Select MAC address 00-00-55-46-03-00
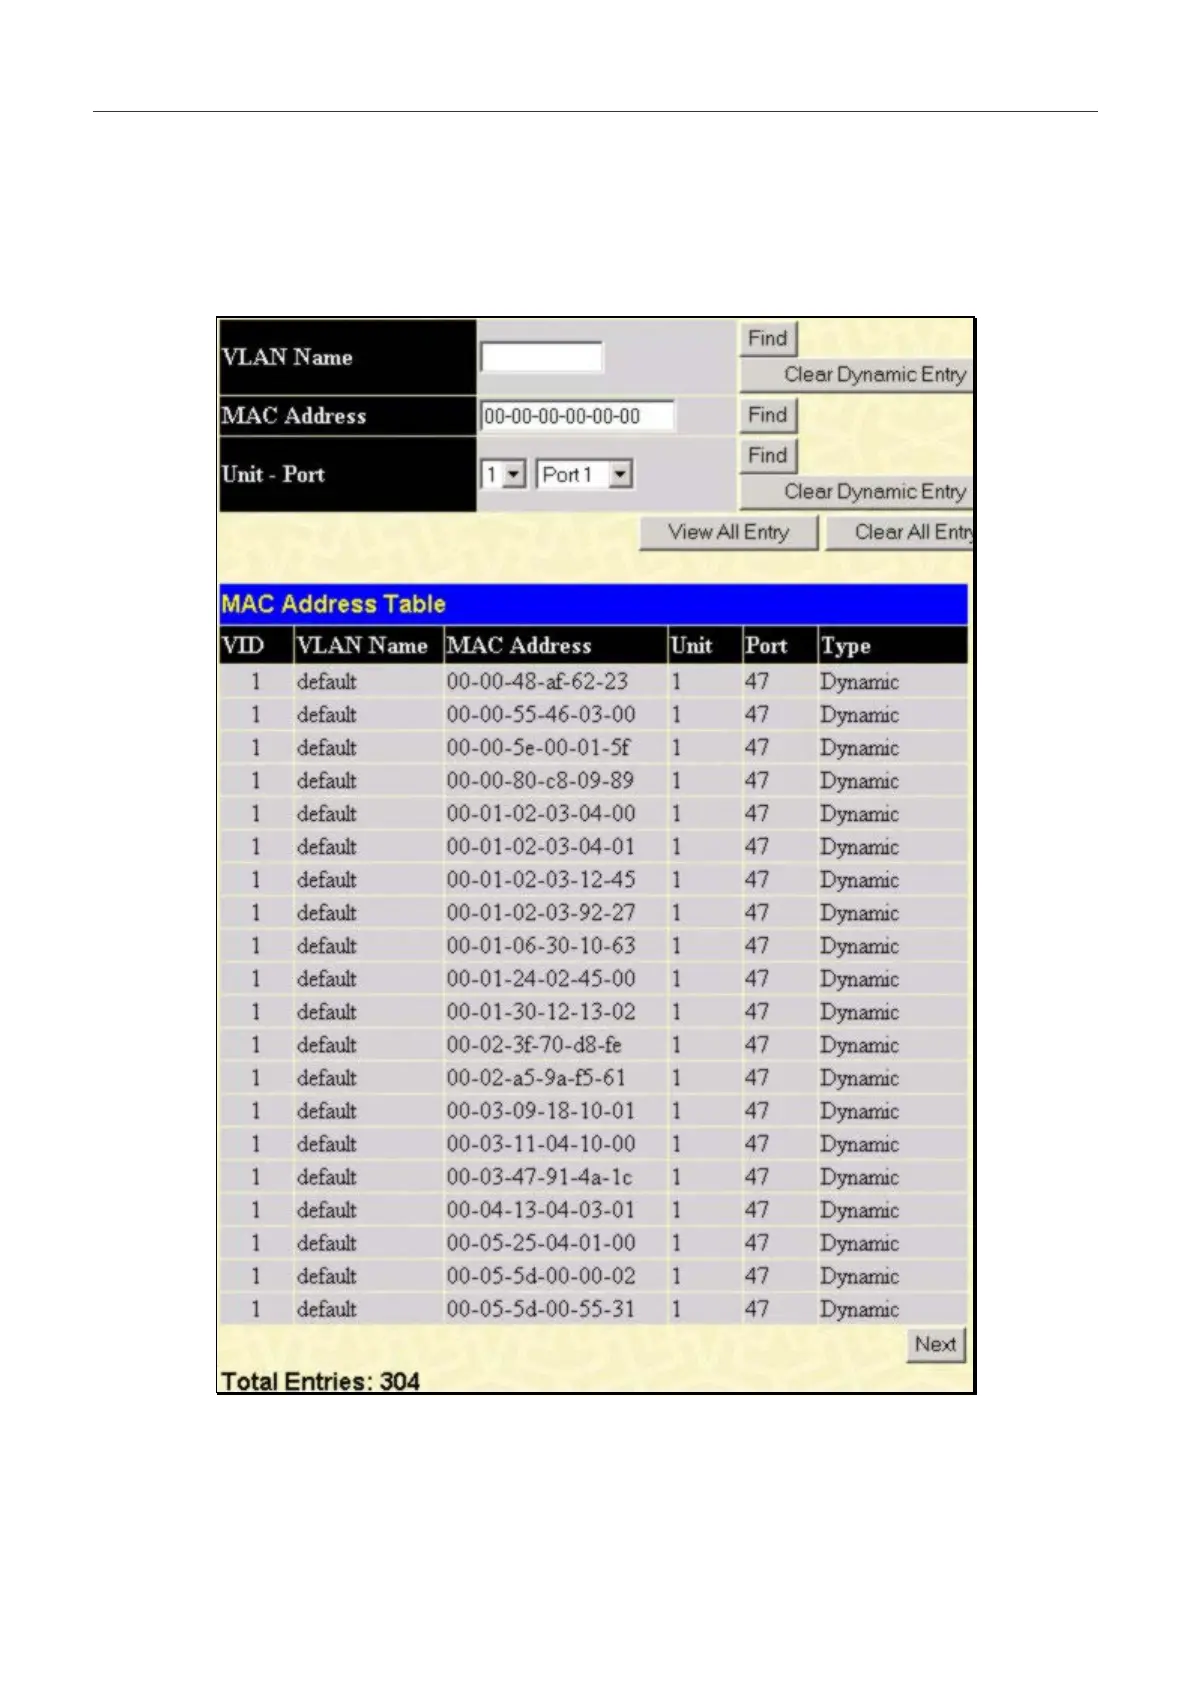This screenshot has width=1190, height=1684. click(x=540, y=715)
